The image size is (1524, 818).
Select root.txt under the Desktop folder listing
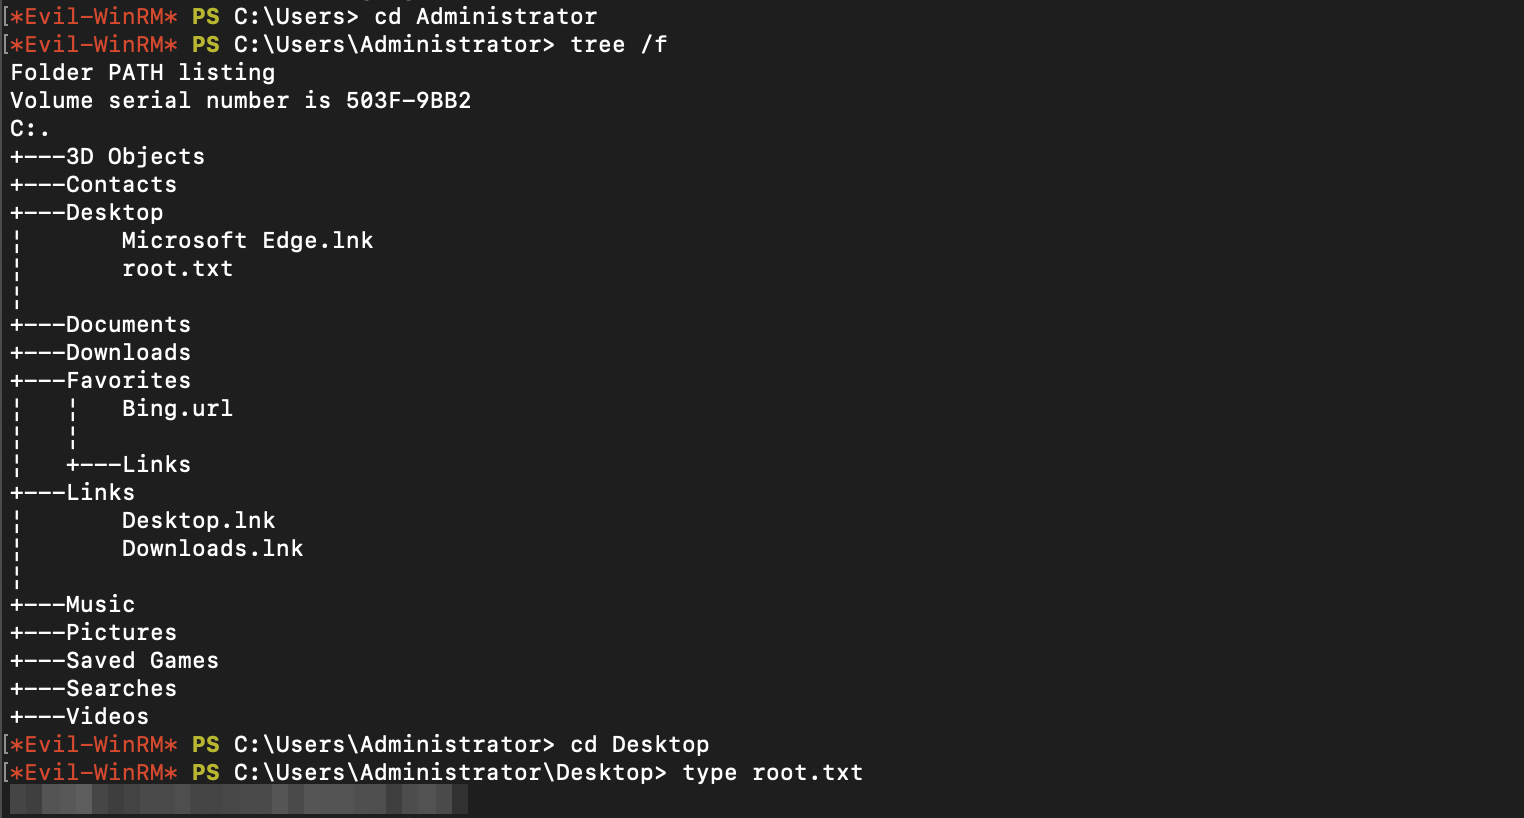[x=177, y=269]
